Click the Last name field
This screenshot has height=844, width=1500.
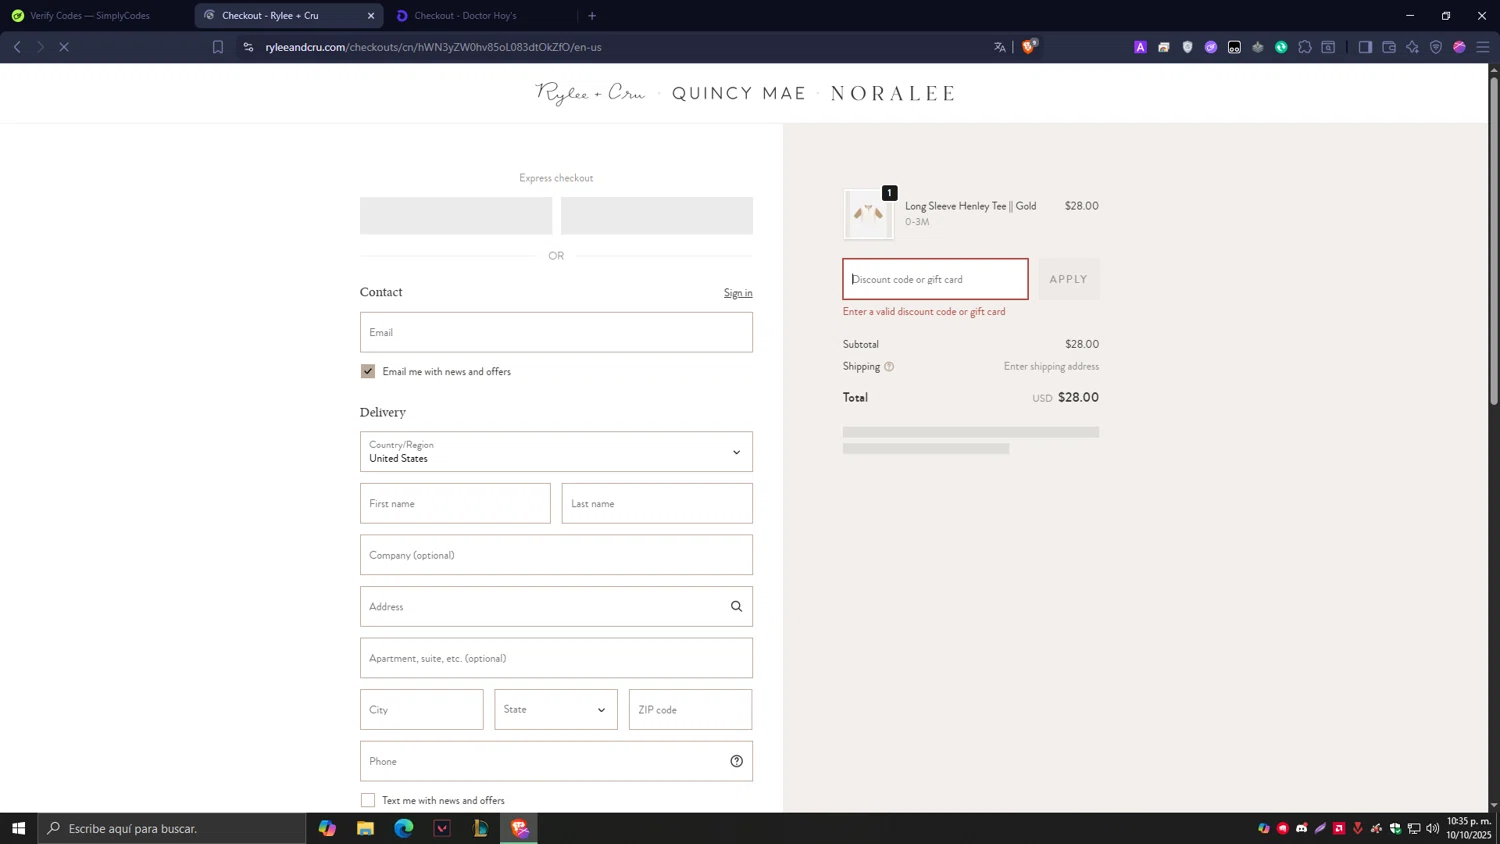coord(657,504)
